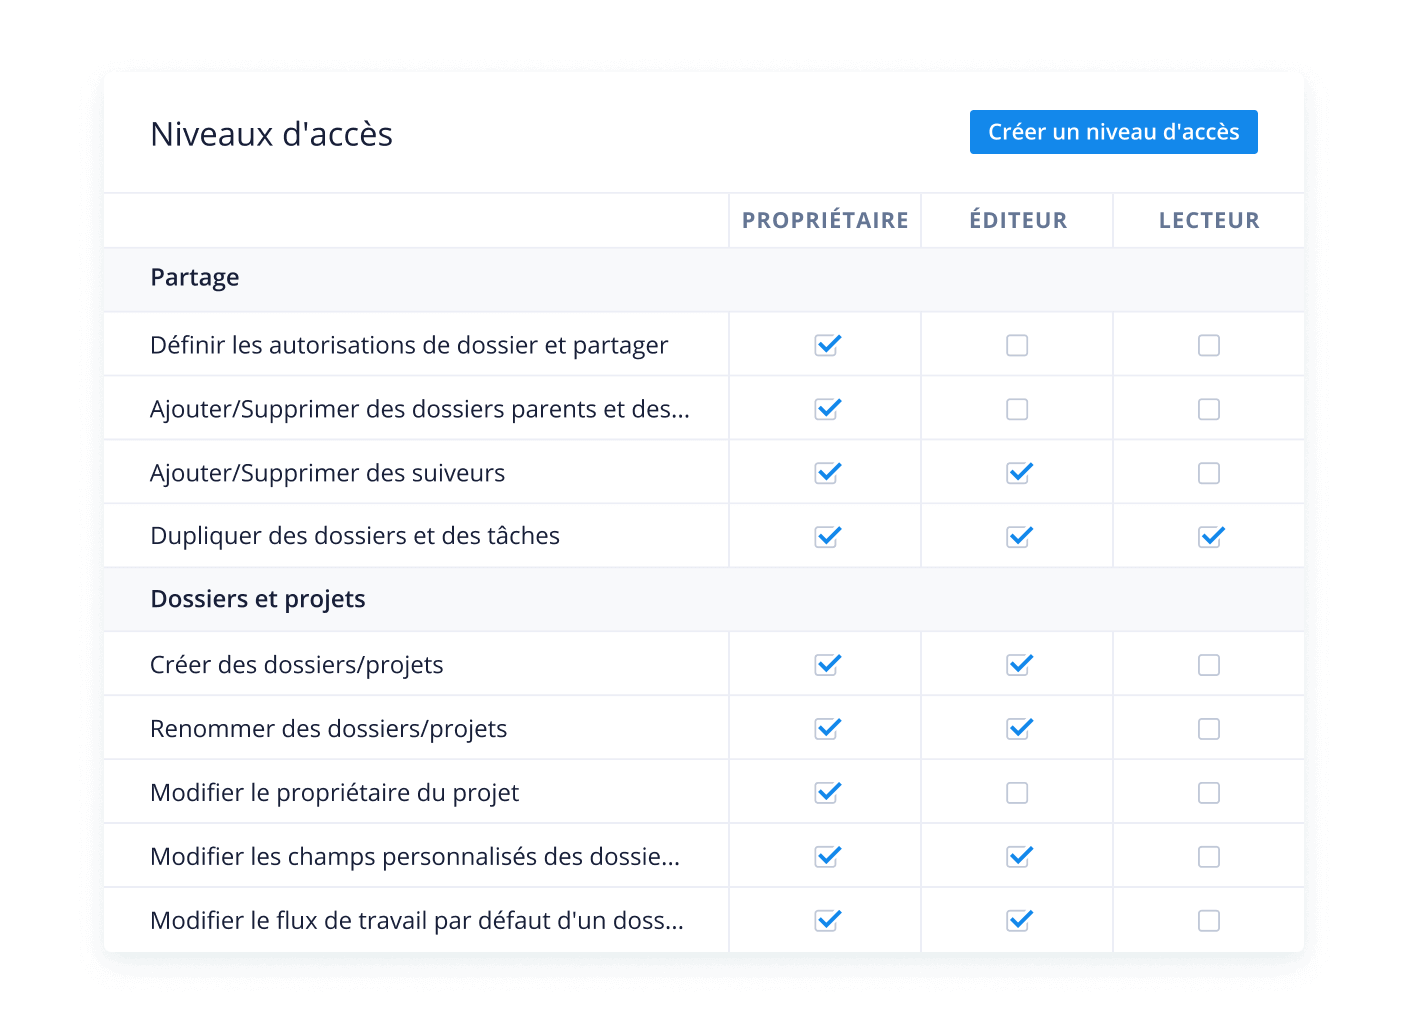The image size is (1408, 1024).
Task: Select the LECTEUR column header
Action: tap(1209, 220)
